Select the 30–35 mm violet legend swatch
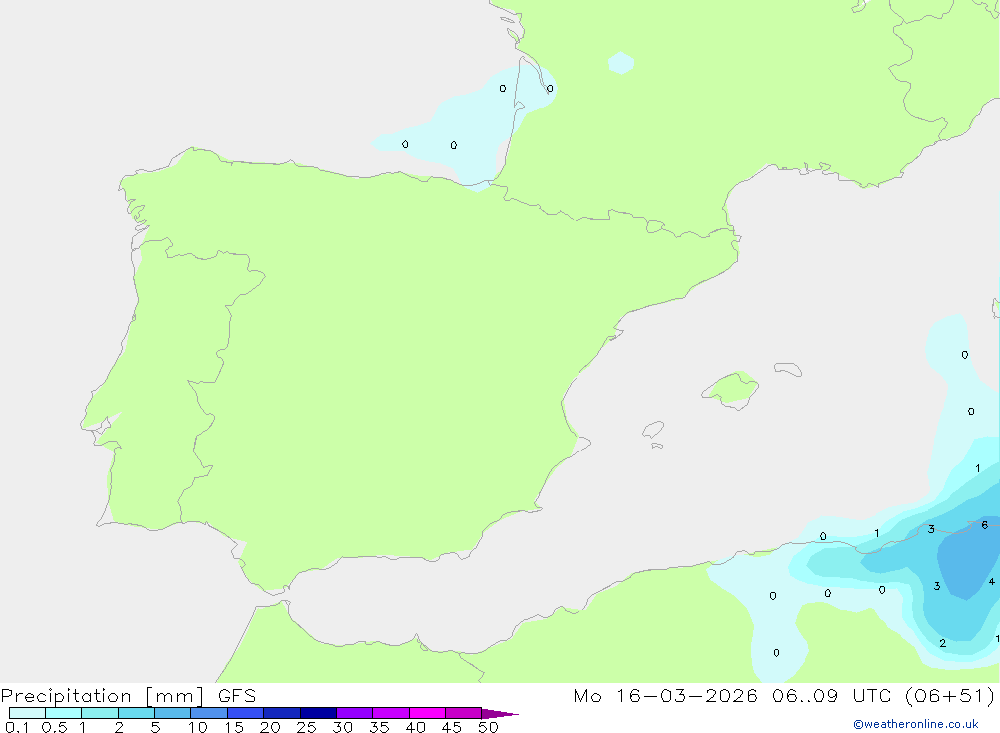 coord(355,713)
